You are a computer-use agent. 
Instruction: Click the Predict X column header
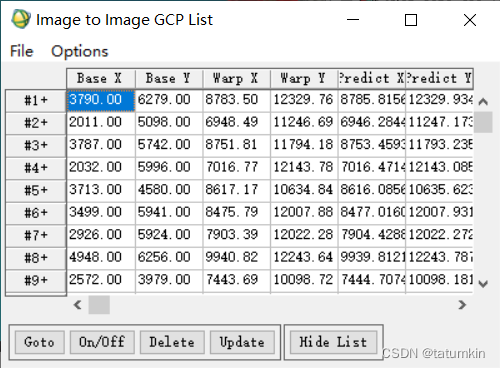coord(372,79)
